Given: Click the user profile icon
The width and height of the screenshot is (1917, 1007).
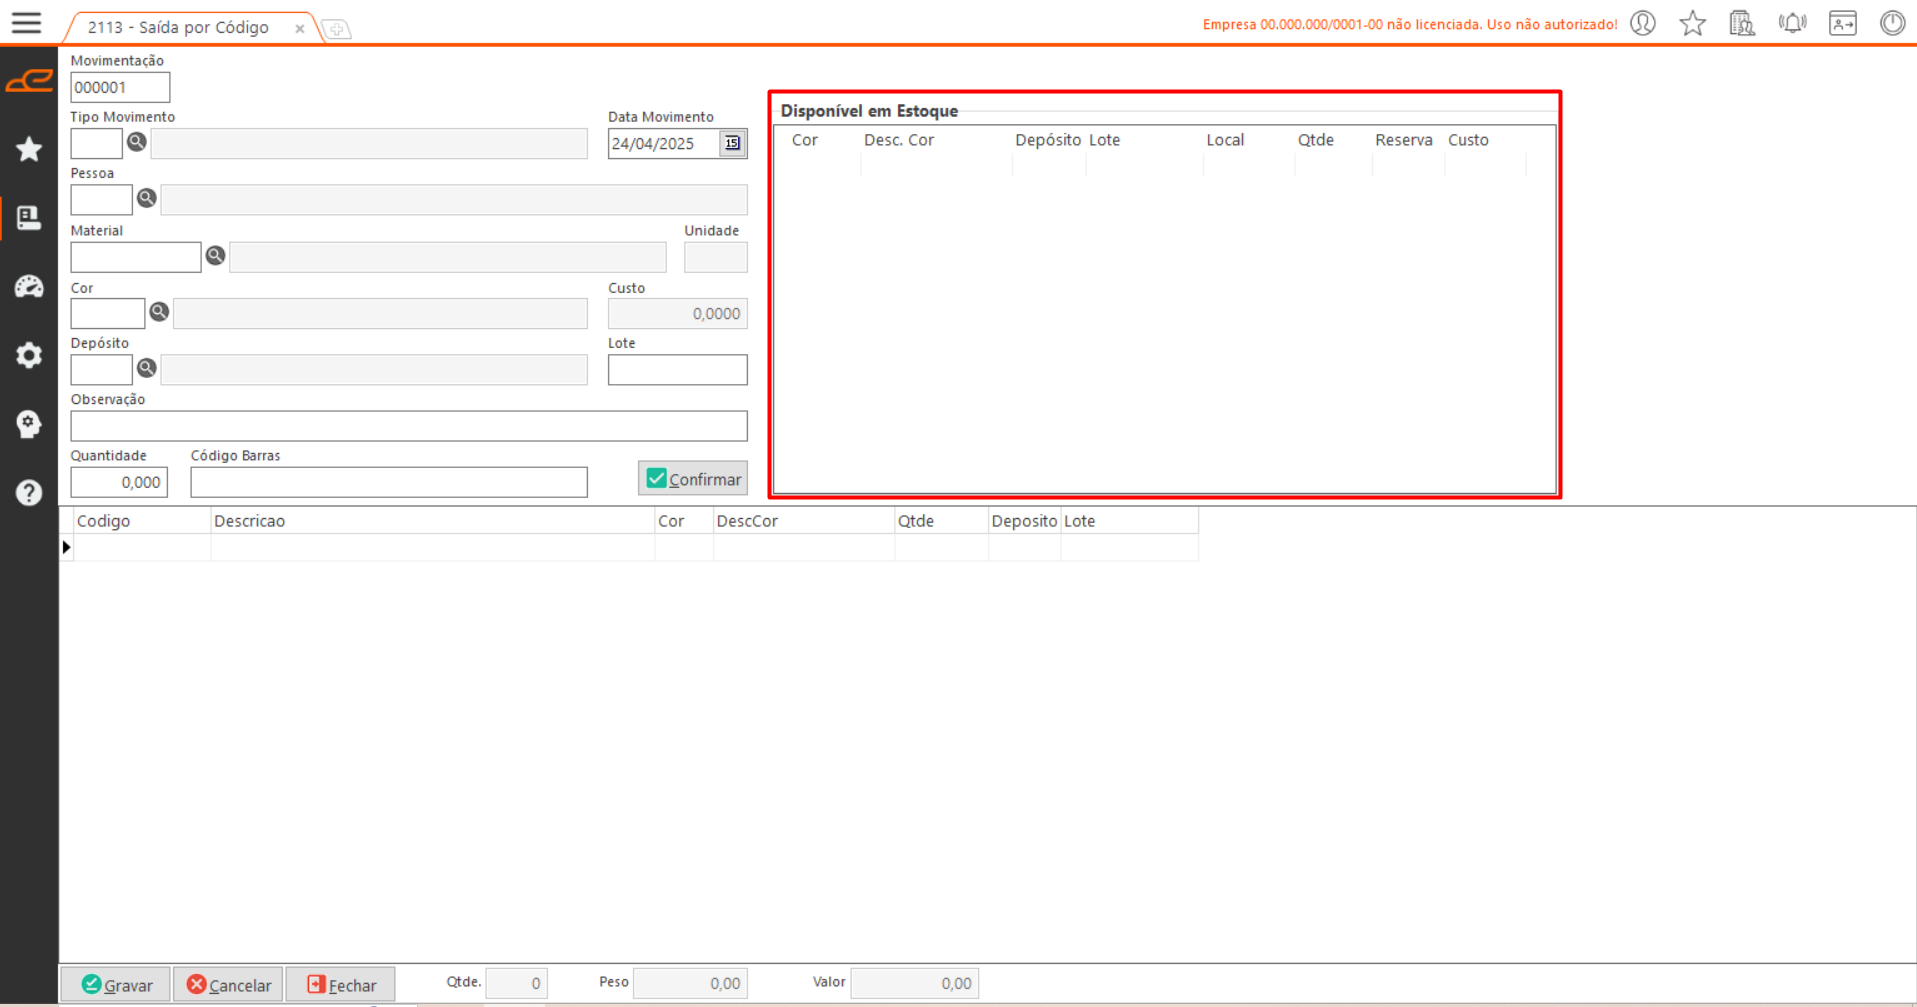Looking at the screenshot, I should pos(1643,23).
